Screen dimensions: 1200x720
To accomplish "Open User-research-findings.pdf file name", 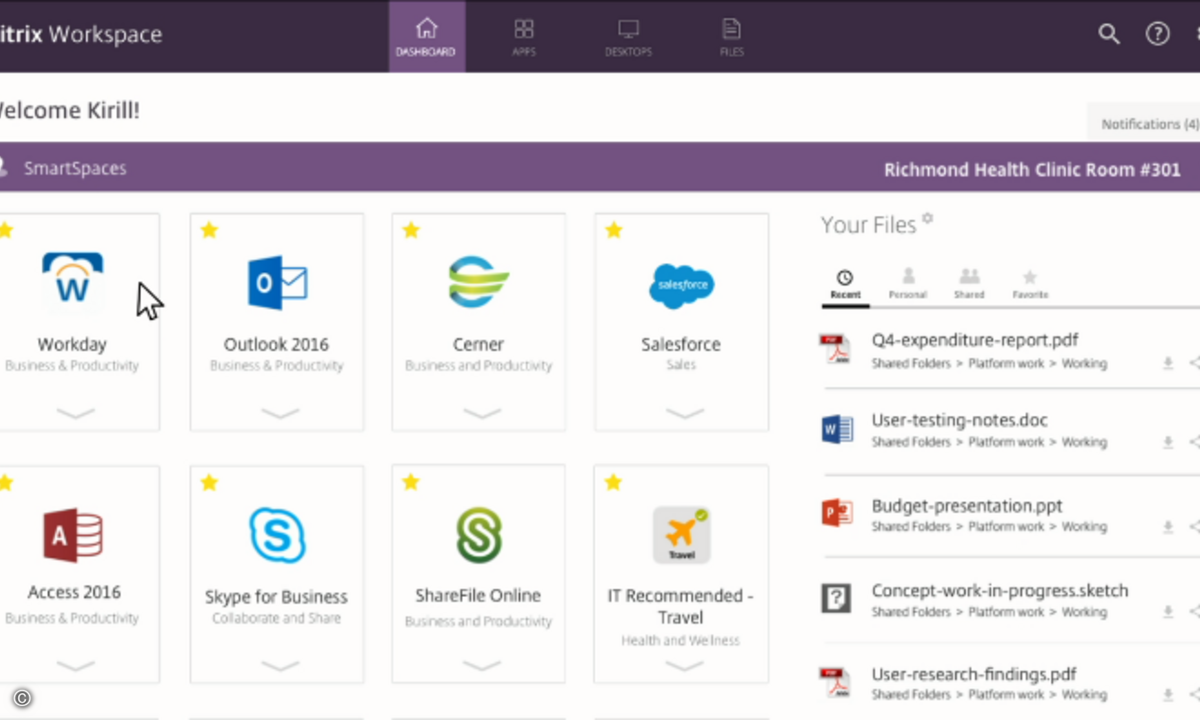I will tap(973, 674).
